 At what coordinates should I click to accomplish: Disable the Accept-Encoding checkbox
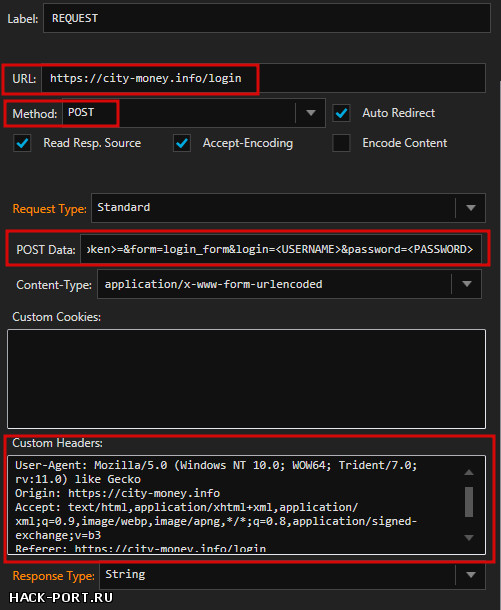coord(182,143)
